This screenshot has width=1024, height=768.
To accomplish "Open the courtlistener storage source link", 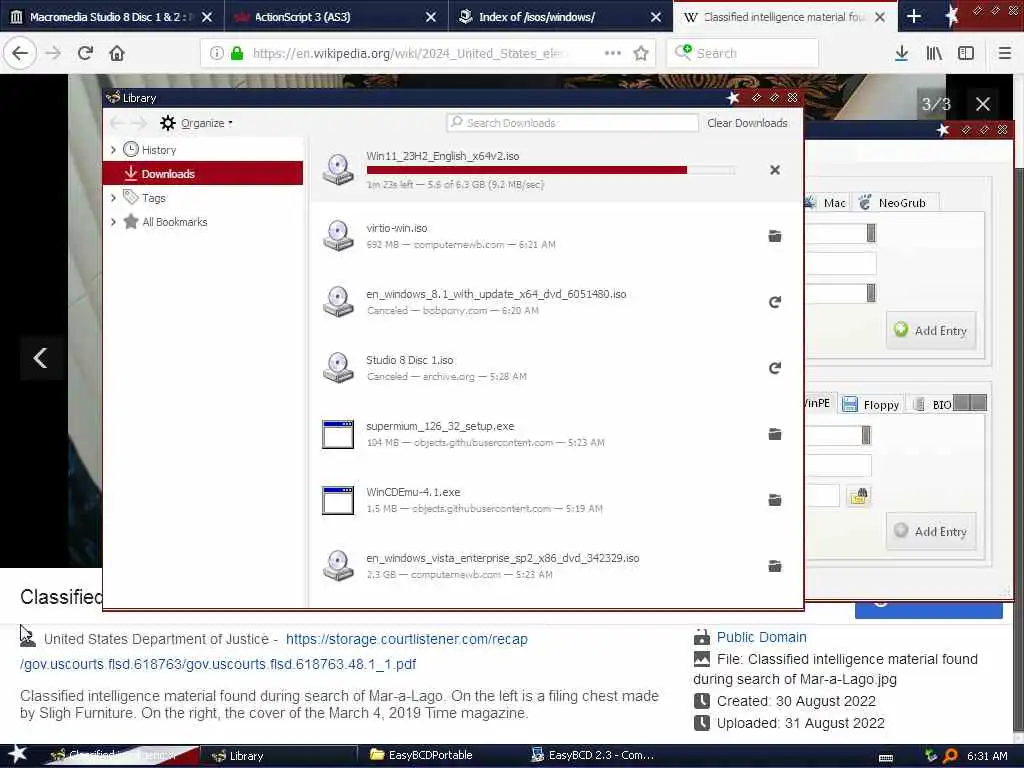I will (406, 639).
